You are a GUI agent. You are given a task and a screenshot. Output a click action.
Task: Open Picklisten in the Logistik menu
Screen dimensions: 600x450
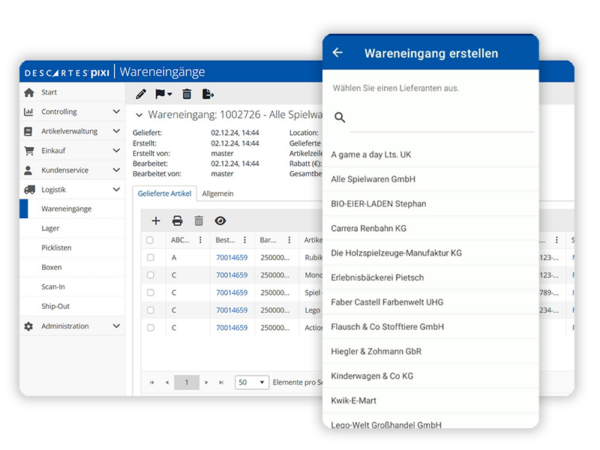57,248
